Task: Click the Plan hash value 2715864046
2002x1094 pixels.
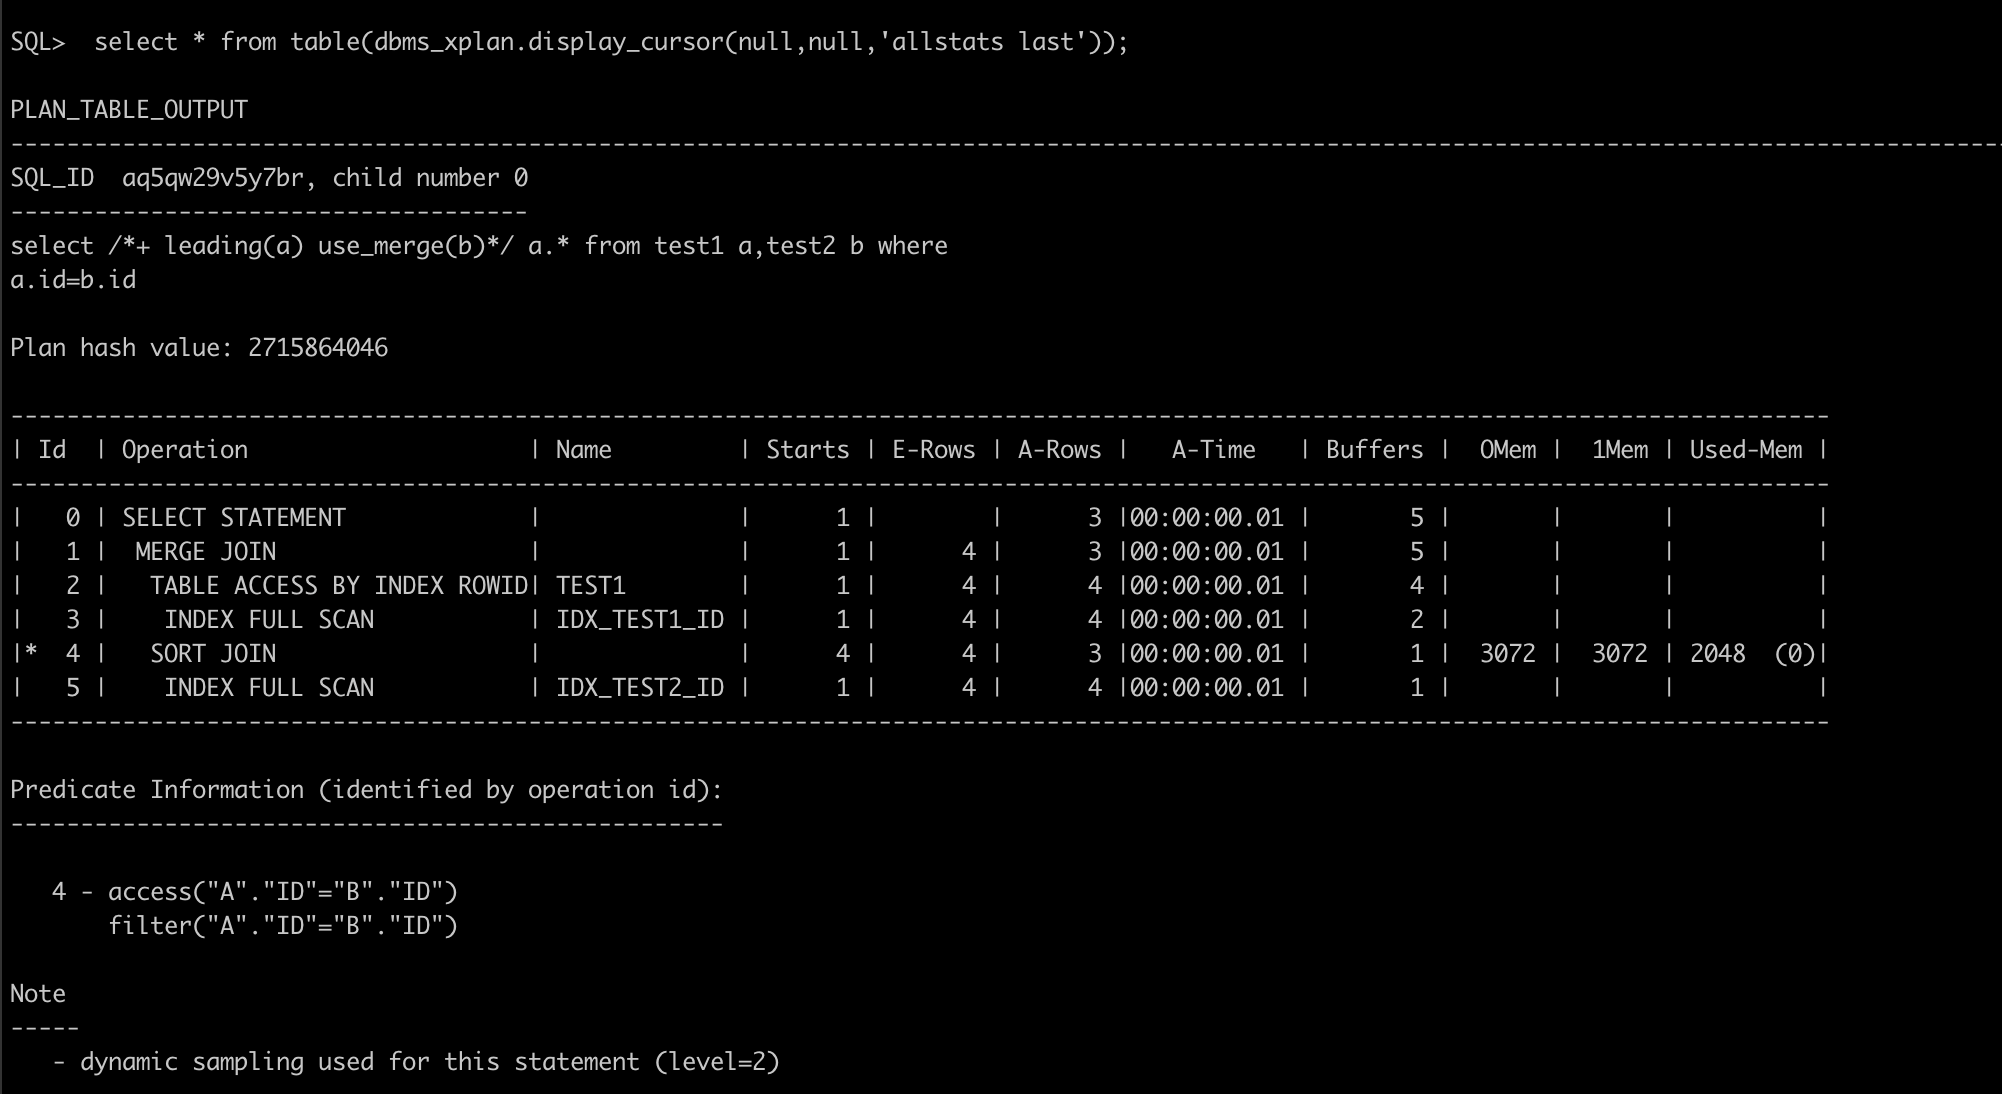Action: point(317,348)
